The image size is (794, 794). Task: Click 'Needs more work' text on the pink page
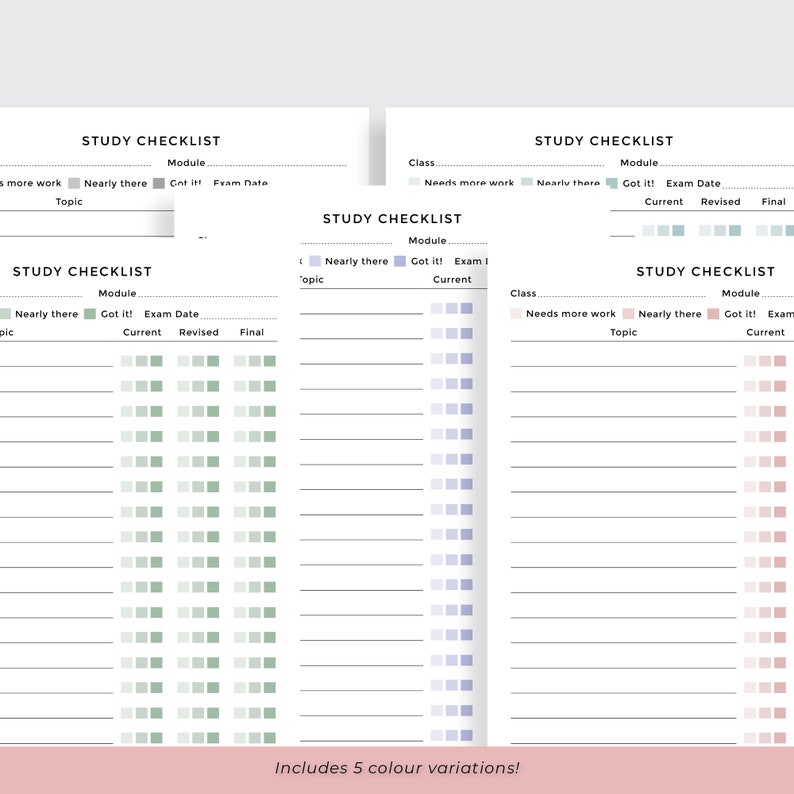(571, 313)
